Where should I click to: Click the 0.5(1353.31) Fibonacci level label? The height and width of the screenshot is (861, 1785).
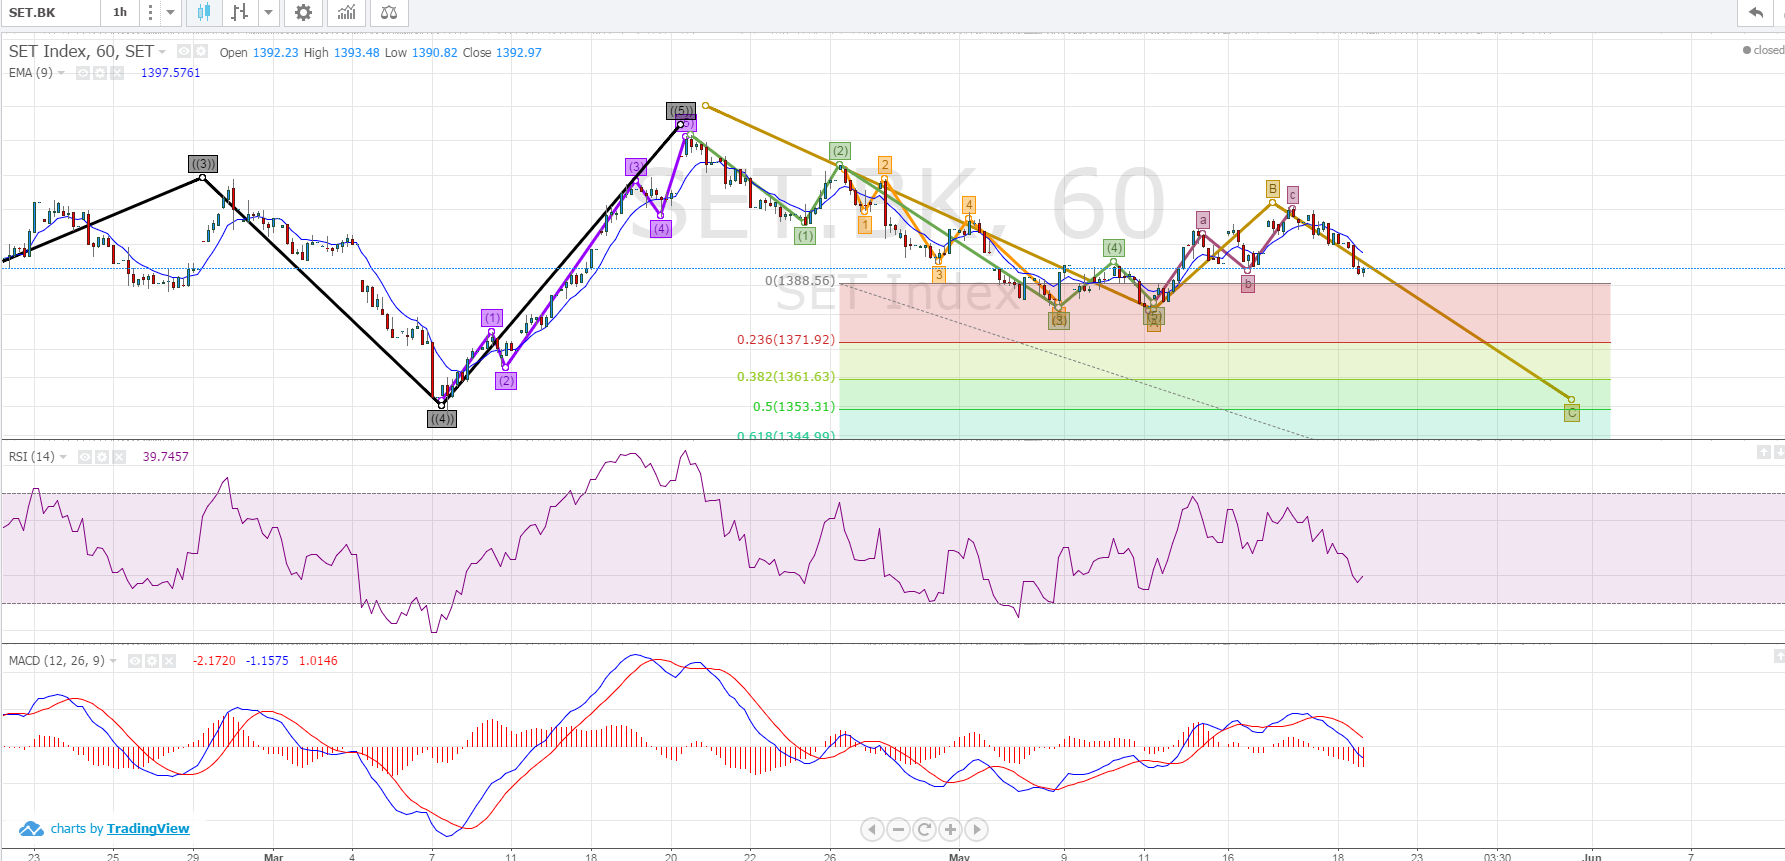[x=794, y=407]
